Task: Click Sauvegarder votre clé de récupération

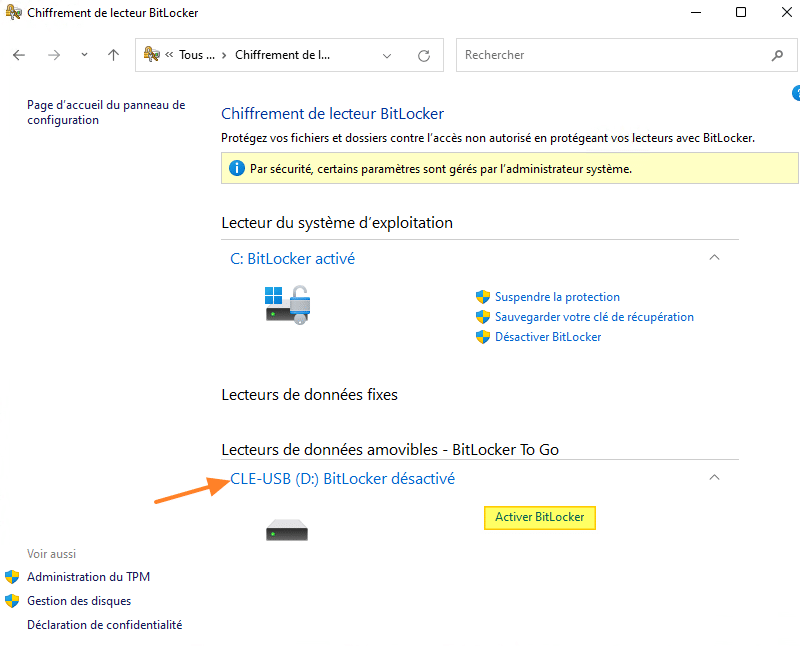Action: pos(594,316)
